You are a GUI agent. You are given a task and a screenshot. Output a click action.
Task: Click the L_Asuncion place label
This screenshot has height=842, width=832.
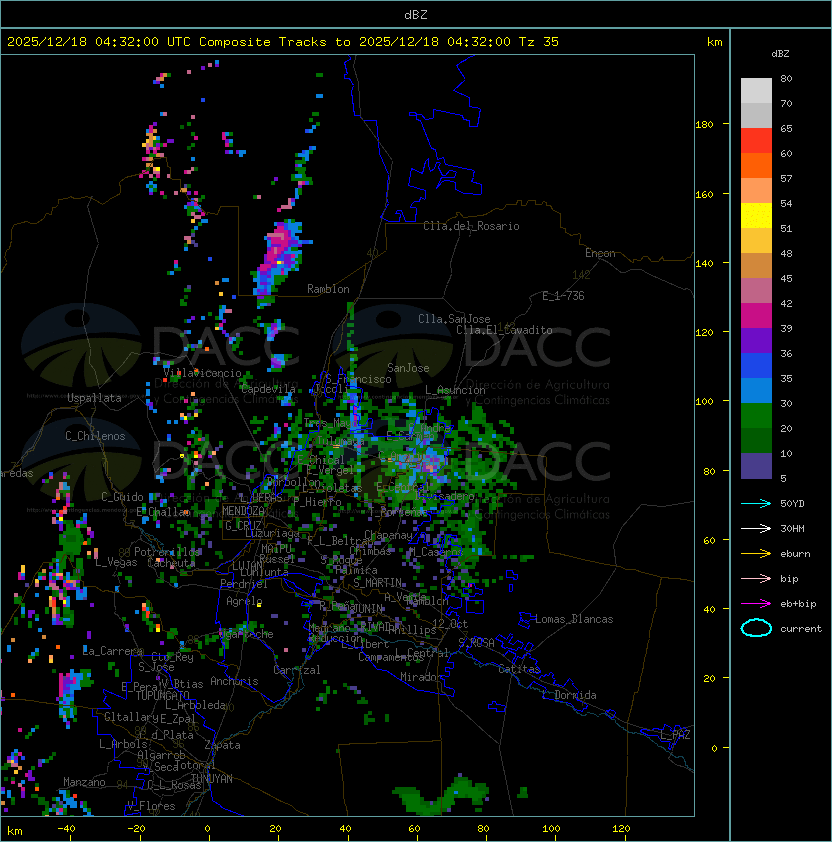[x=455, y=390]
